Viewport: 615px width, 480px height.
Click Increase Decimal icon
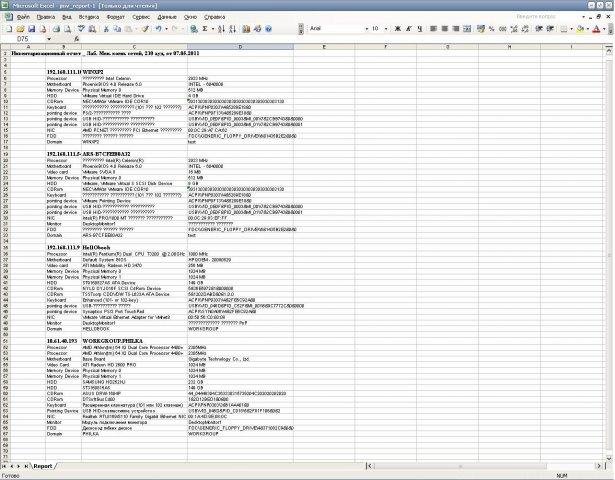(514, 29)
